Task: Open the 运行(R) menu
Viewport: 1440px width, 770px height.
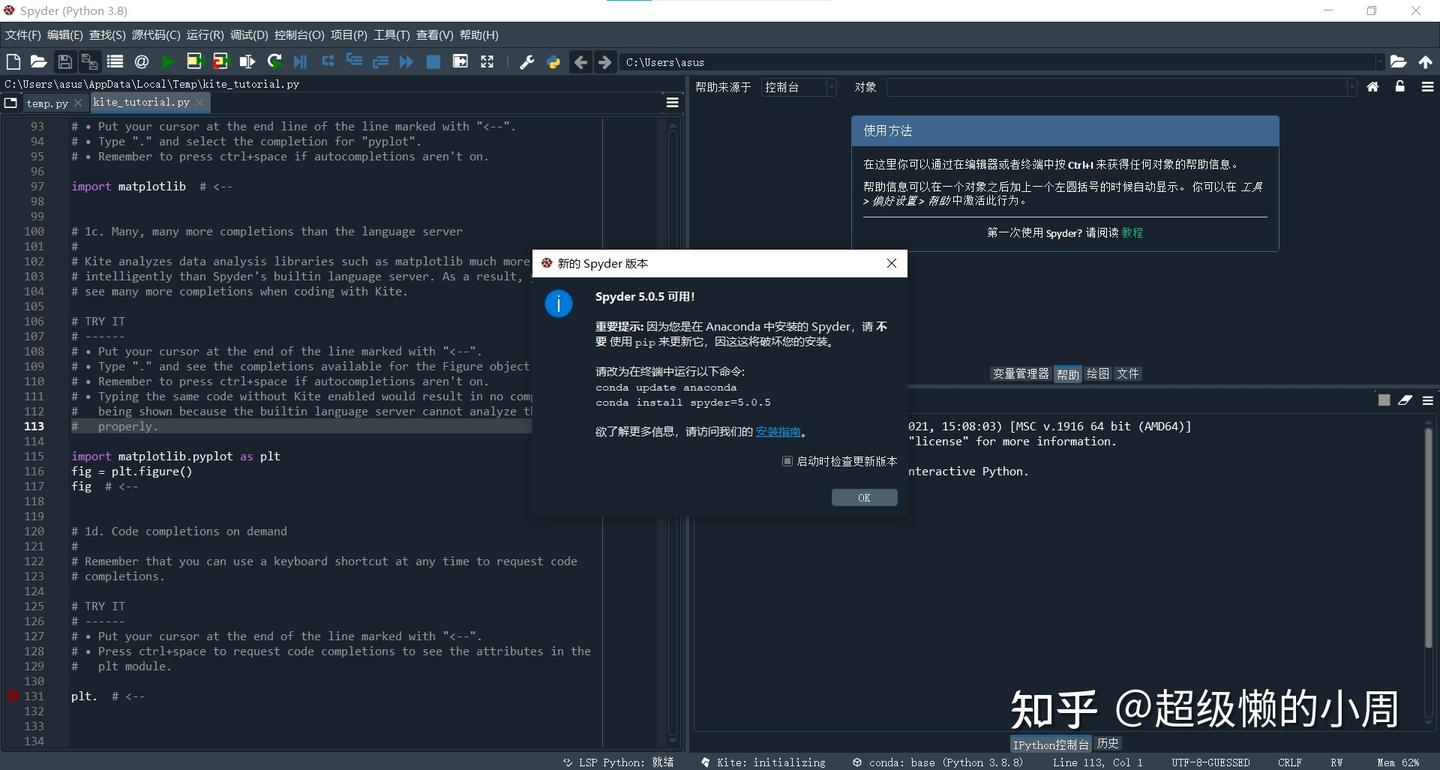Action: [204, 35]
